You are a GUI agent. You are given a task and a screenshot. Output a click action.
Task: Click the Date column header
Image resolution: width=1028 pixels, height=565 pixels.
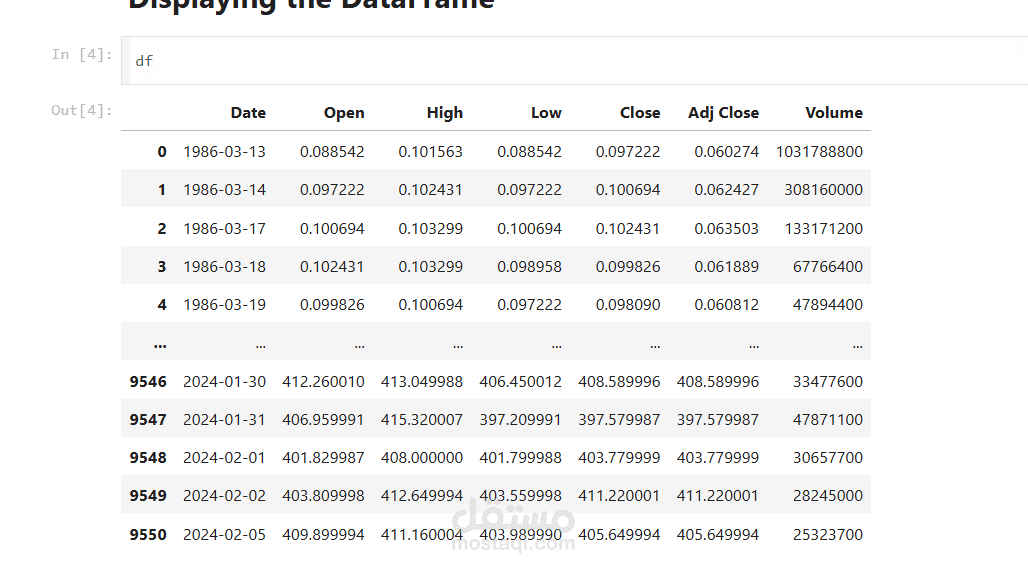pyautogui.click(x=248, y=113)
